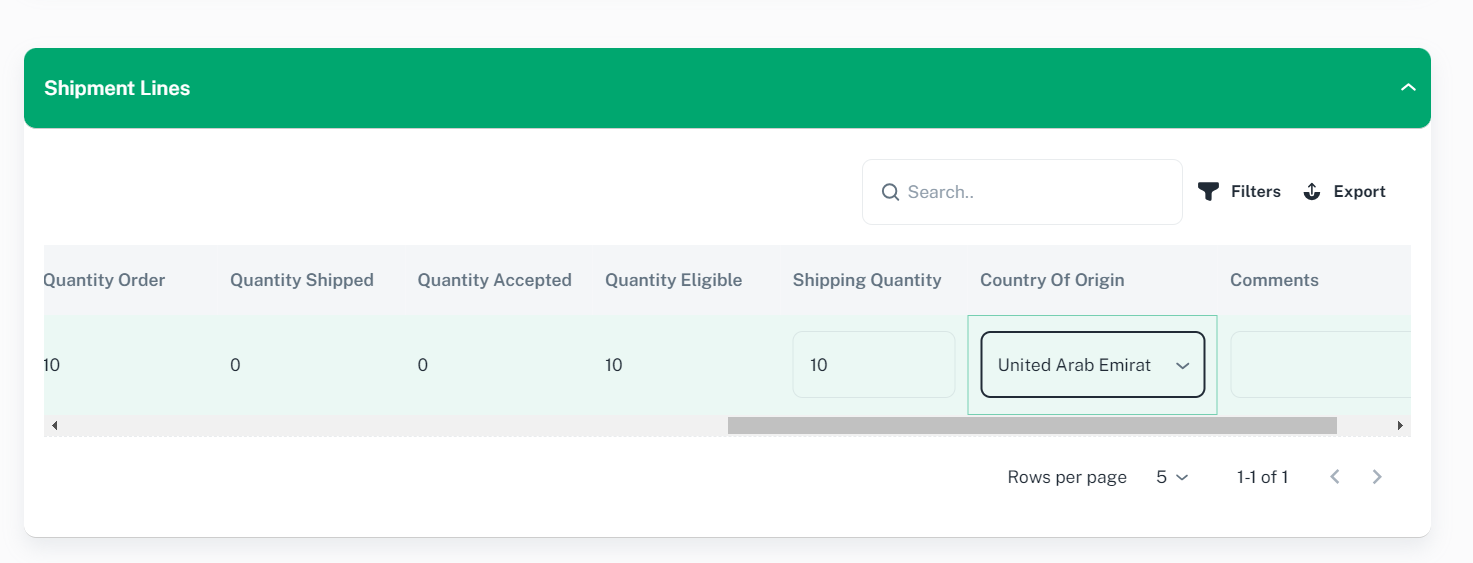The height and width of the screenshot is (563, 1473).
Task: Click the Filters button label
Action: coord(1255,191)
